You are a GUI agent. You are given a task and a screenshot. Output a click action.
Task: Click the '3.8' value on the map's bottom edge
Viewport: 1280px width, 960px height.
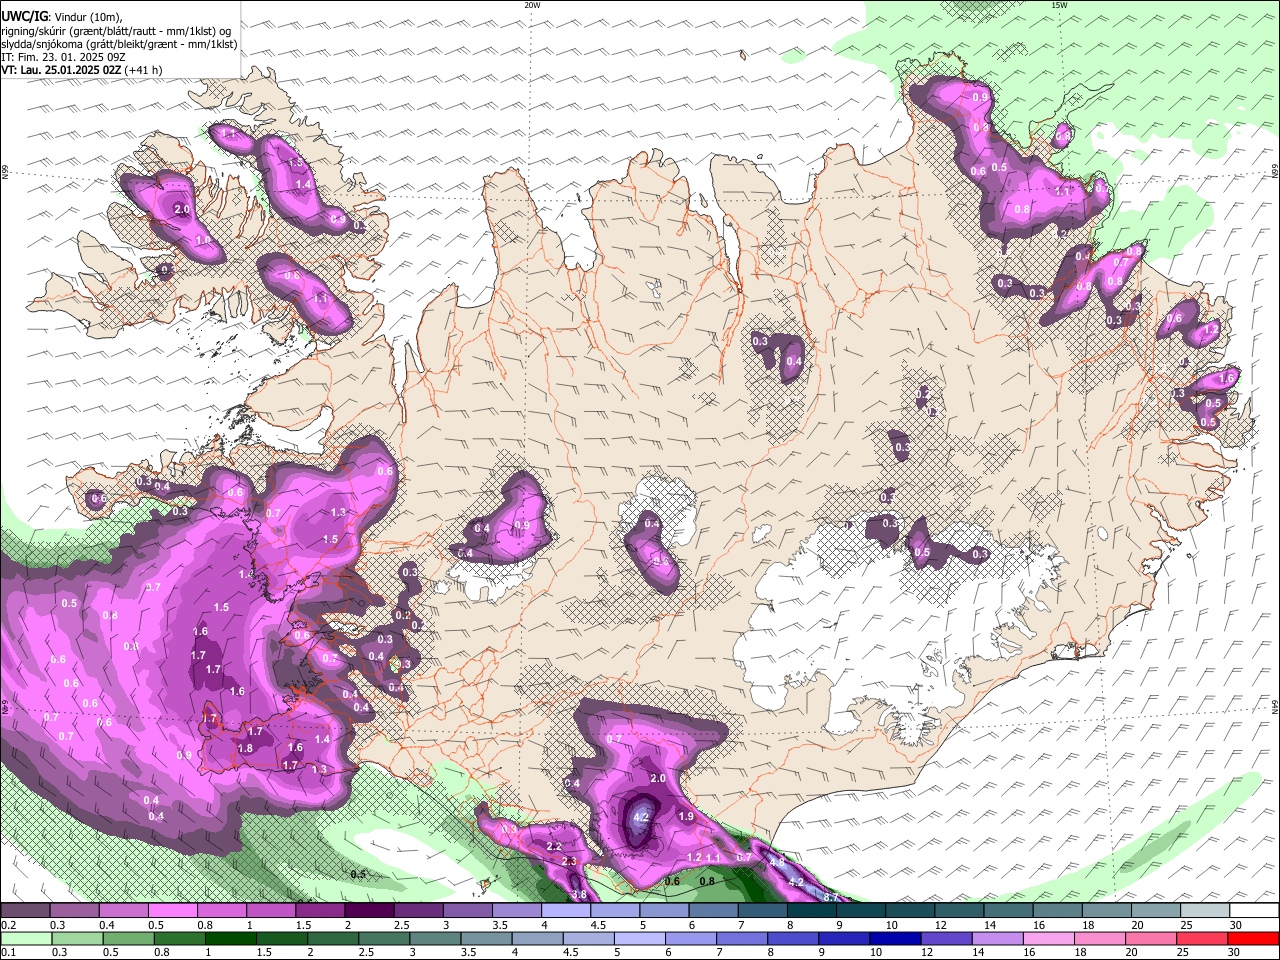pyautogui.click(x=578, y=895)
